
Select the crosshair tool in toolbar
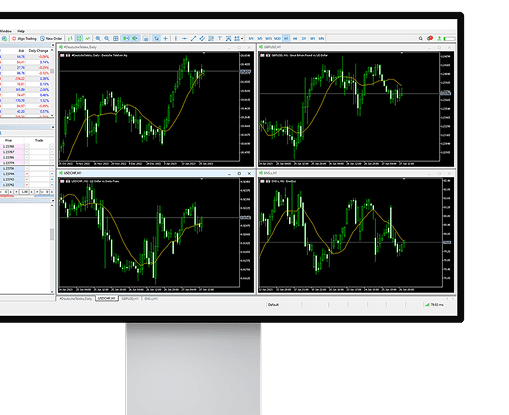coord(166,38)
